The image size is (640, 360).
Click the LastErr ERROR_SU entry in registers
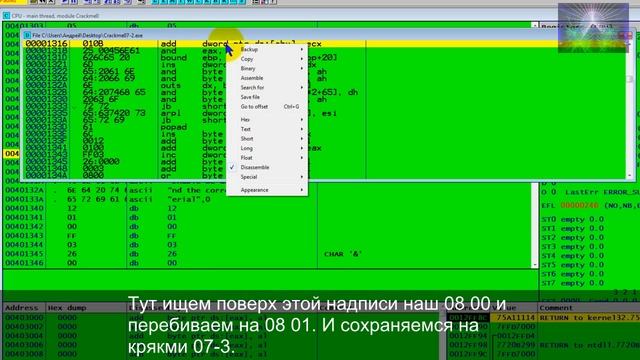602,192
